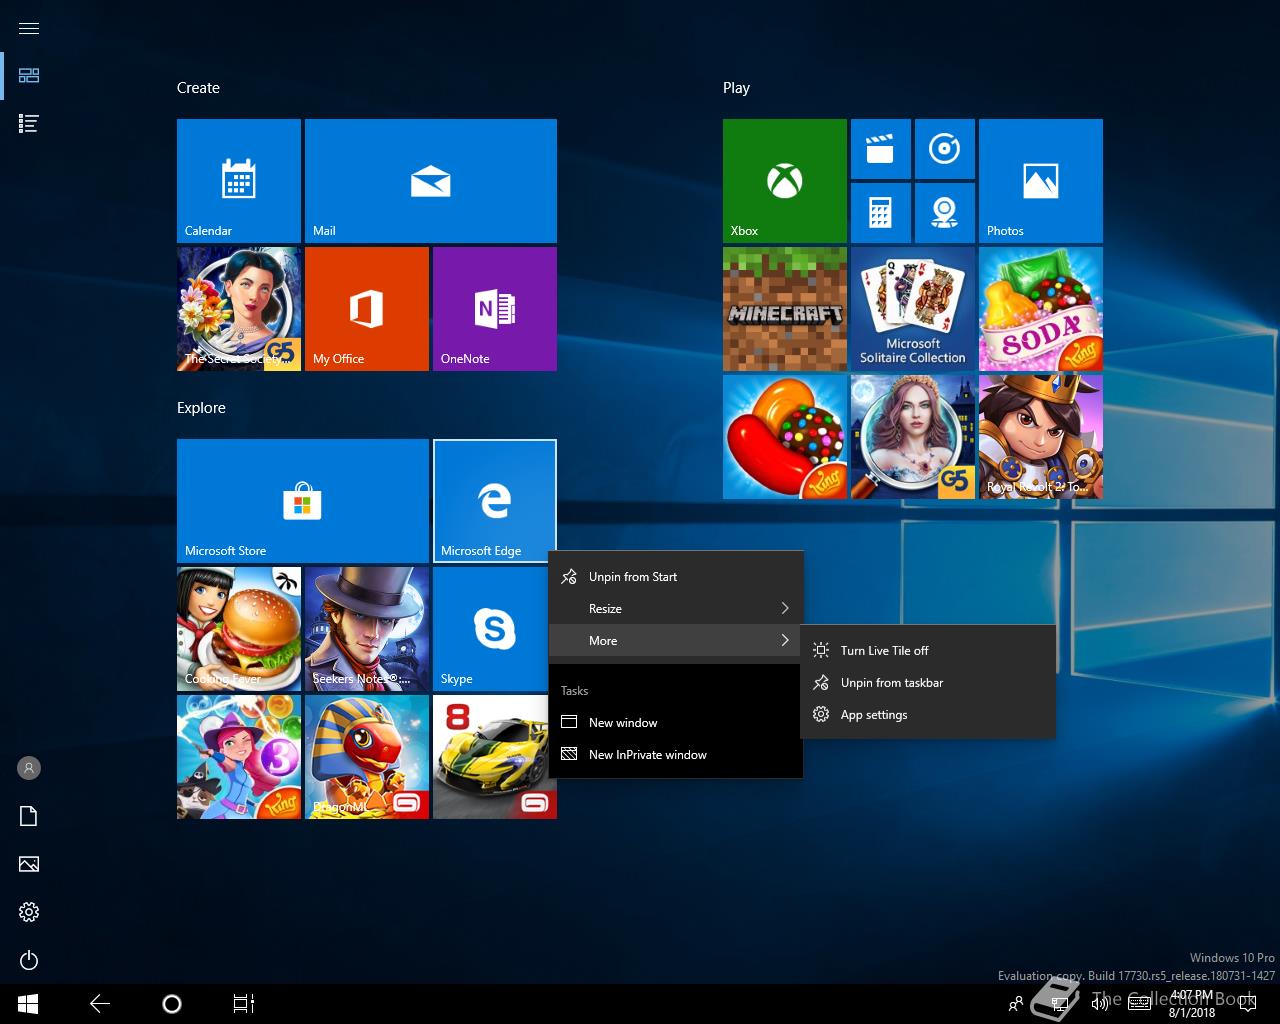Image resolution: width=1280 pixels, height=1024 pixels.
Task: Open Task View on the taskbar
Action: (x=244, y=1004)
